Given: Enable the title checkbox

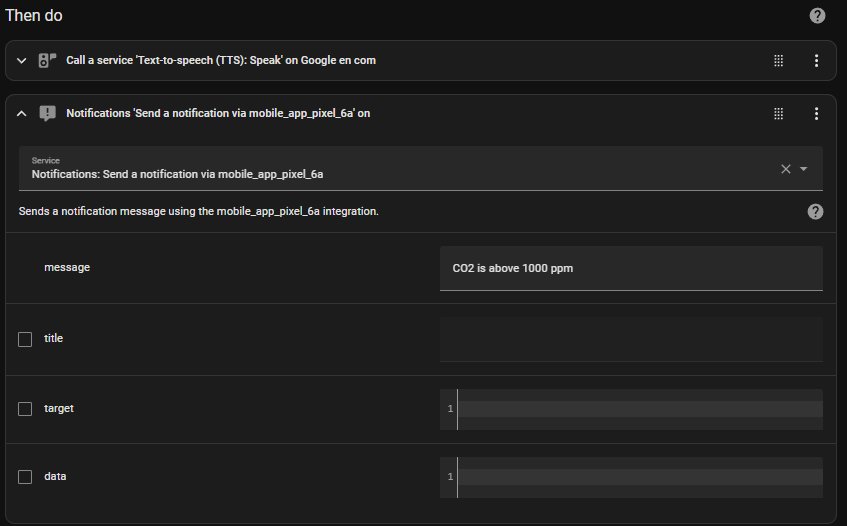Looking at the screenshot, I should coord(25,339).
